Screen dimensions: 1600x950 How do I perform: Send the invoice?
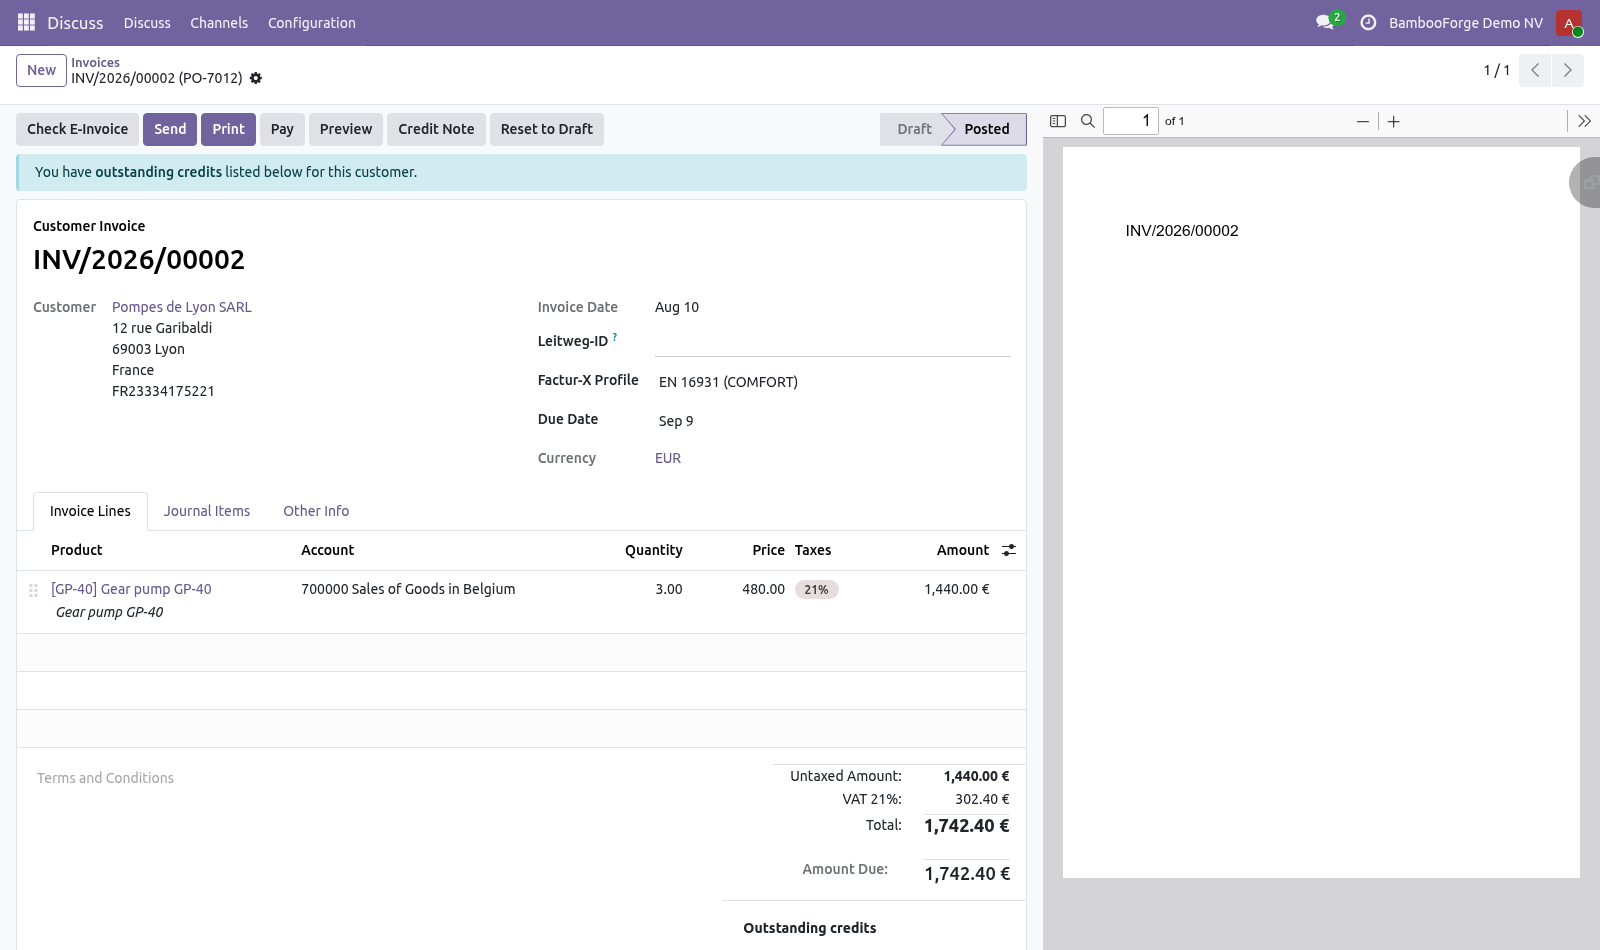(170, 129)
